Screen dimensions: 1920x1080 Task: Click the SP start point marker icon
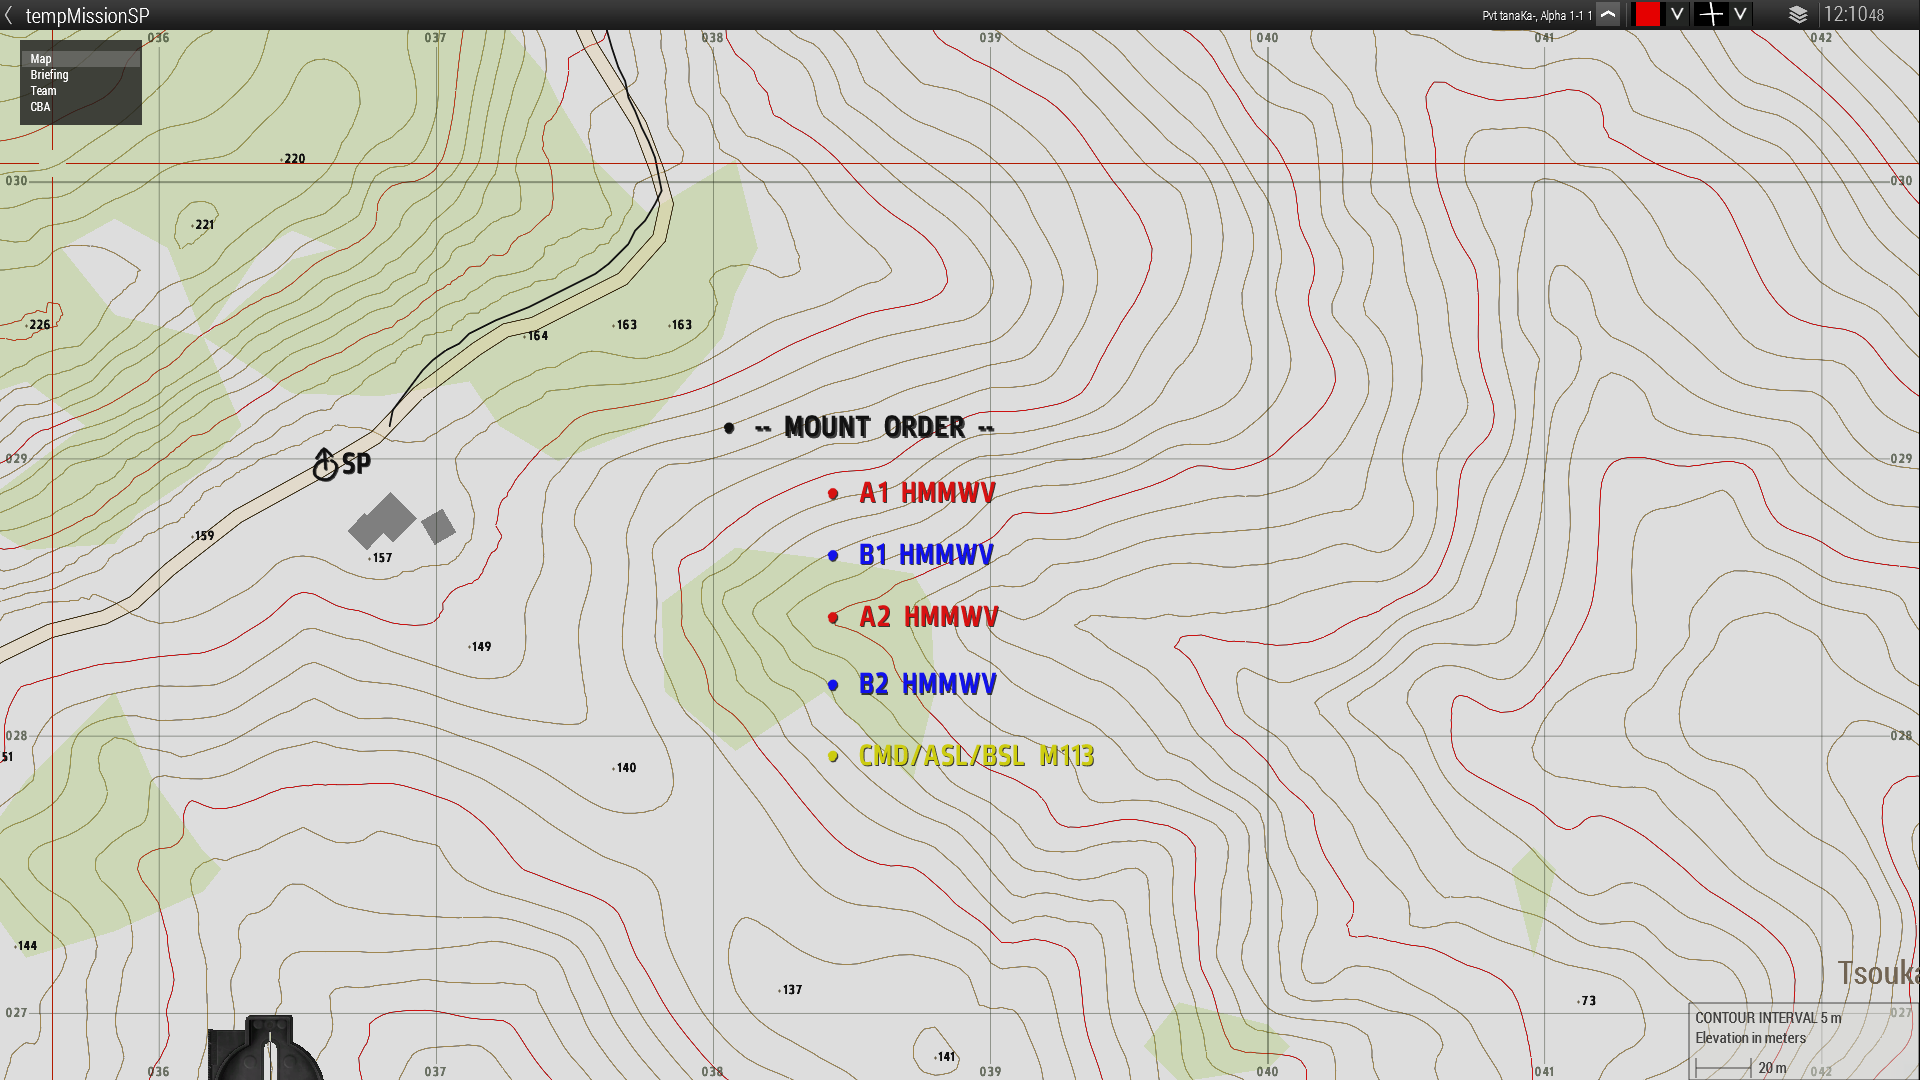point(325,465)
